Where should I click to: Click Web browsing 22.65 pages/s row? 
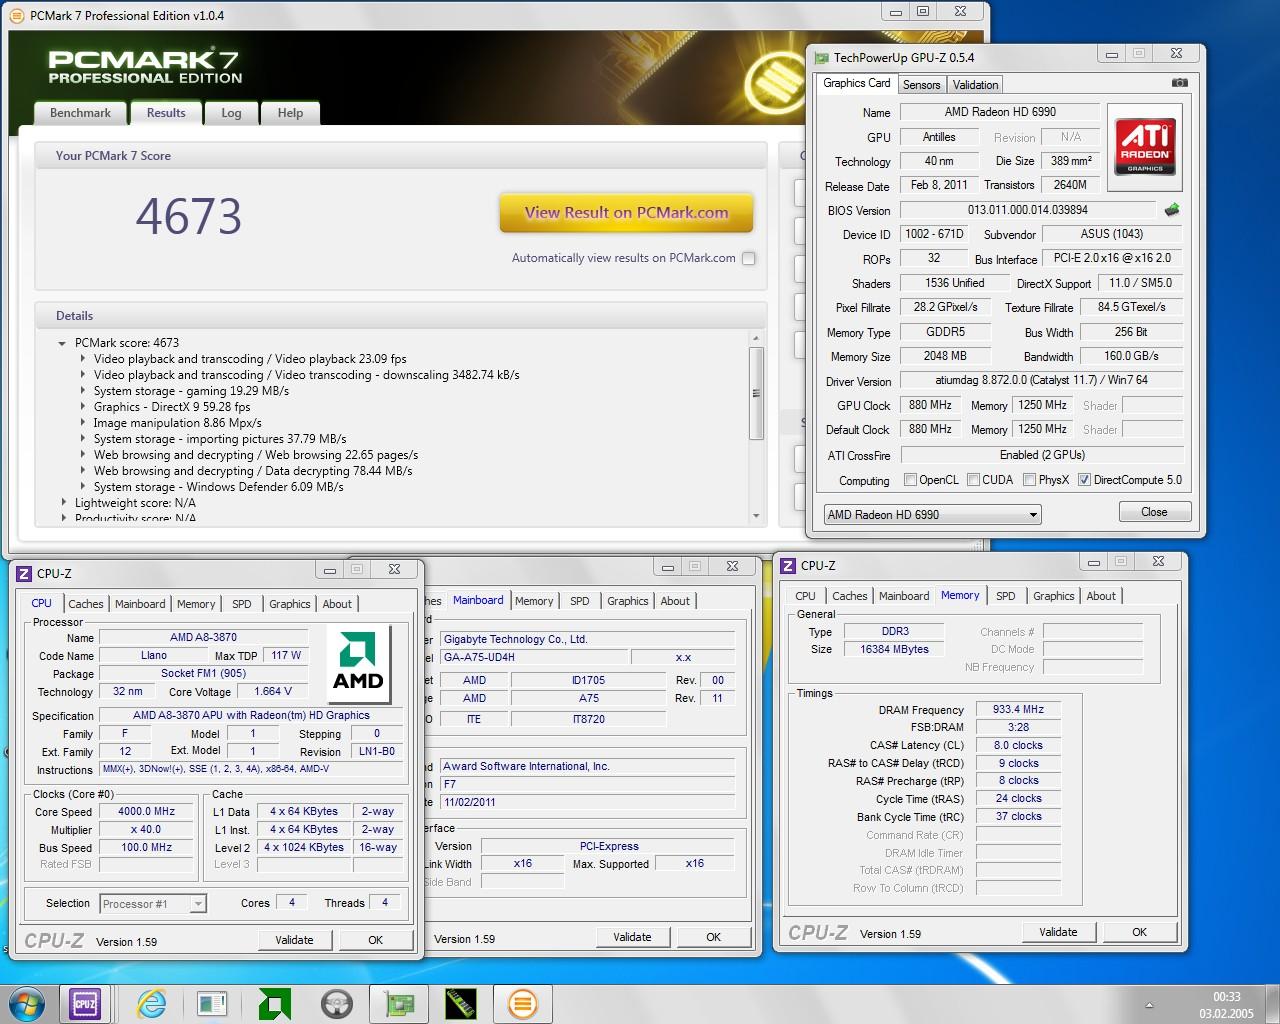pyautogui.click(x=256, y=455)
